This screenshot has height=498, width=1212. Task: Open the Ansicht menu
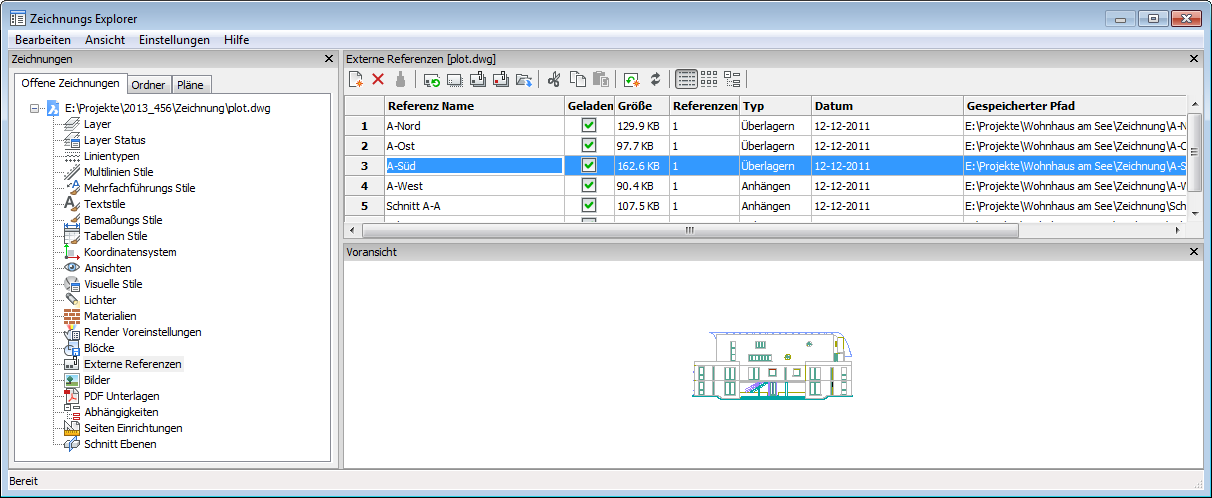coord(105,40)
